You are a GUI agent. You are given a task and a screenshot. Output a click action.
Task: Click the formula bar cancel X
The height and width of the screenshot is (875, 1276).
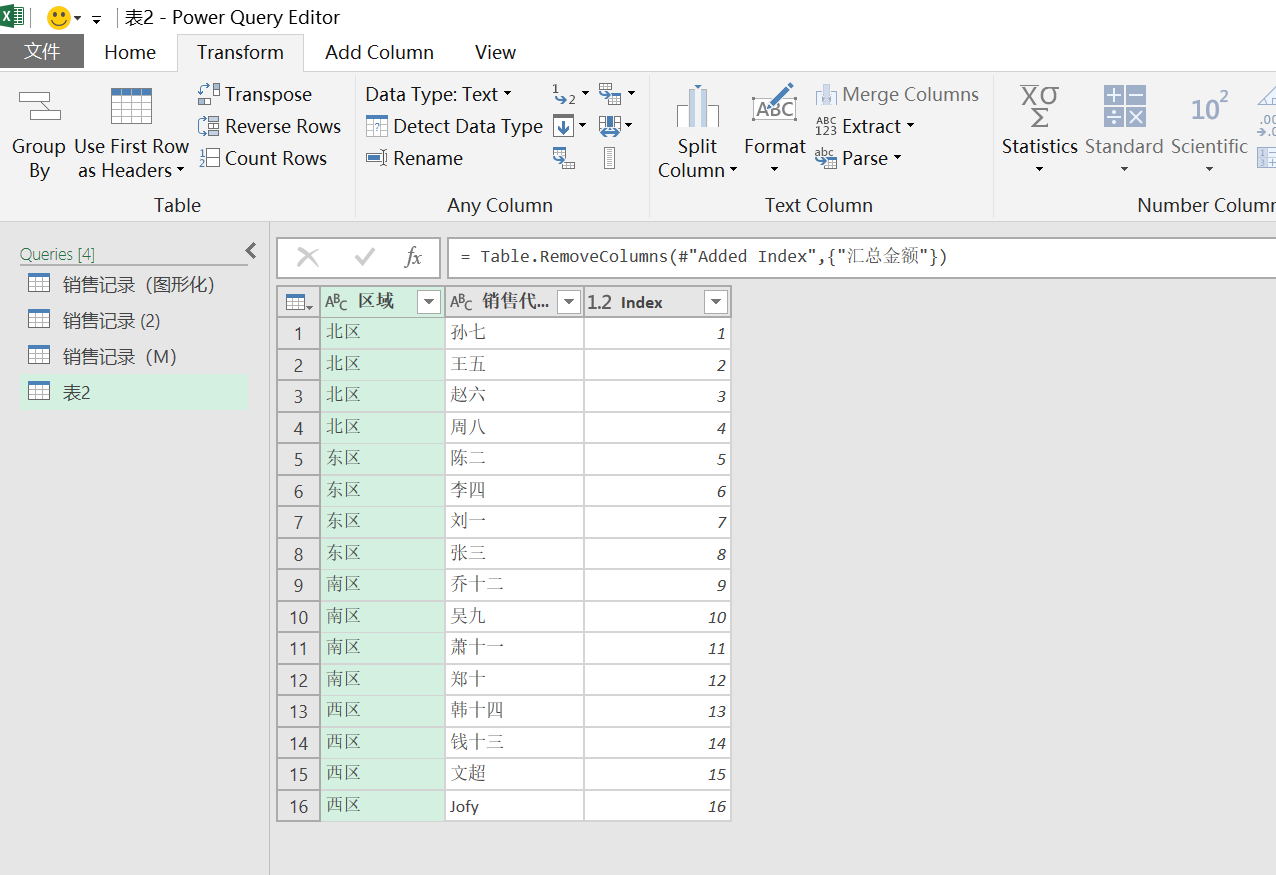coord(308,258)
